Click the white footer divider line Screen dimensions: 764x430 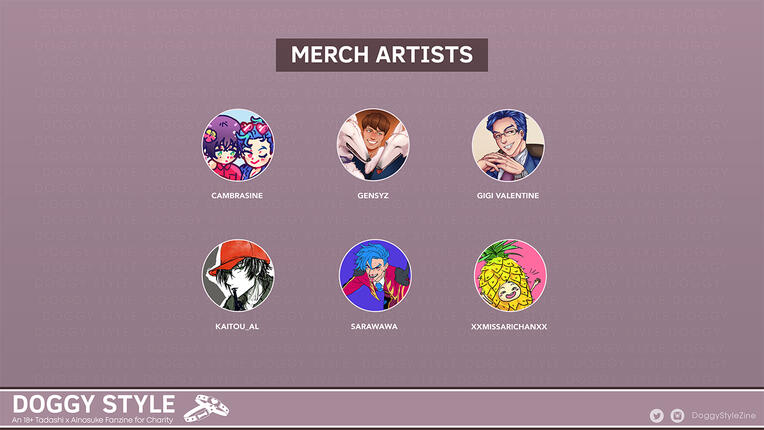pyautogui.click(x=382, y=390)
